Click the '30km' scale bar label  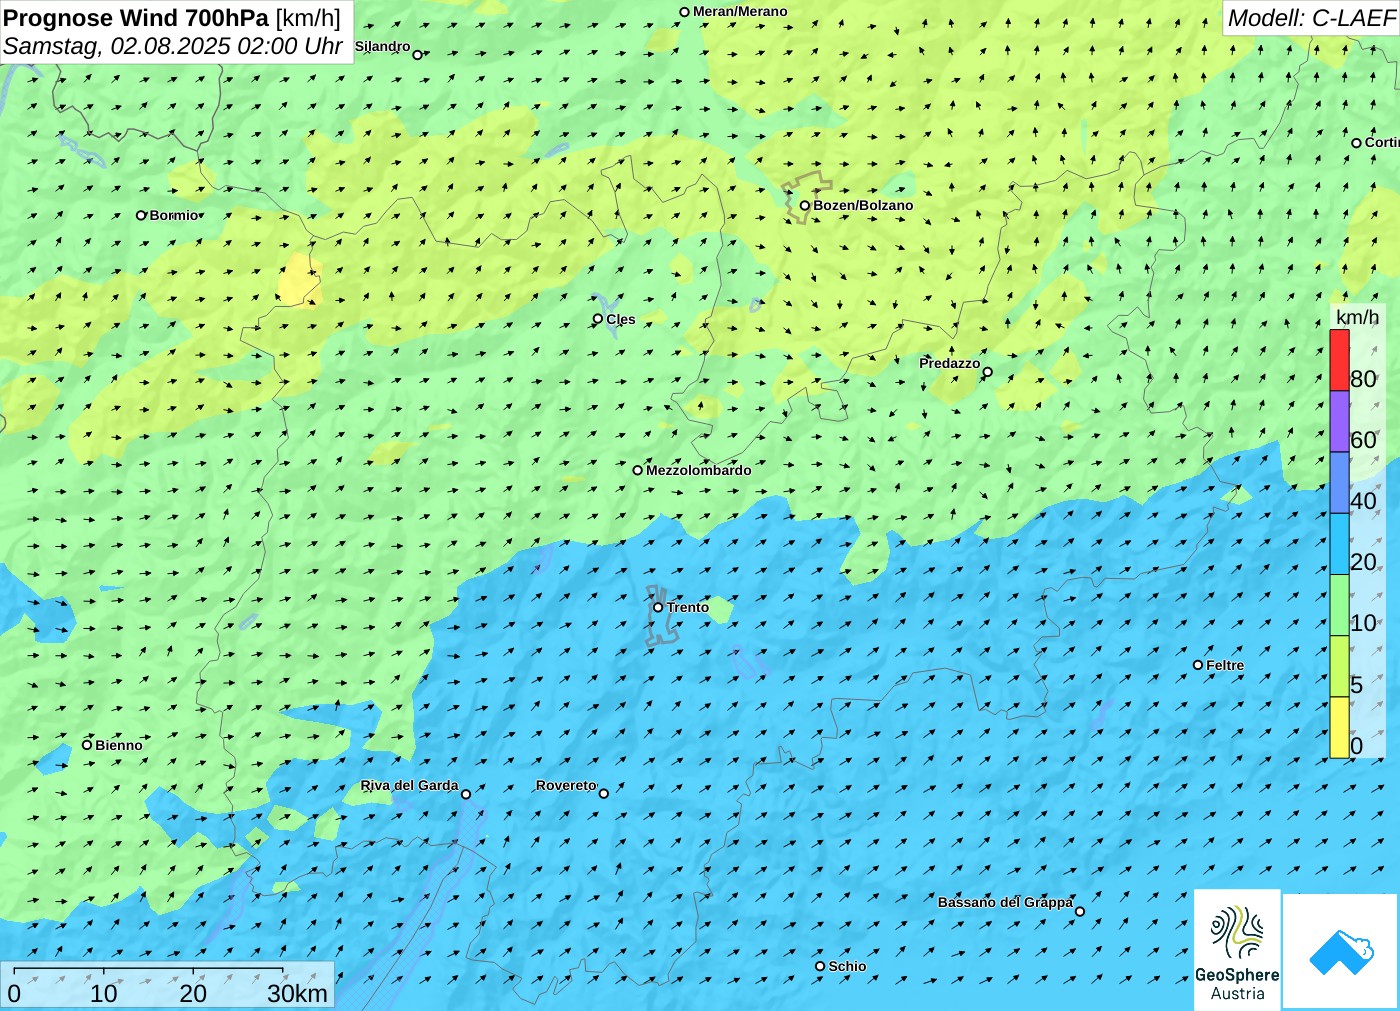pyautogui.click(x=297, y=993)
